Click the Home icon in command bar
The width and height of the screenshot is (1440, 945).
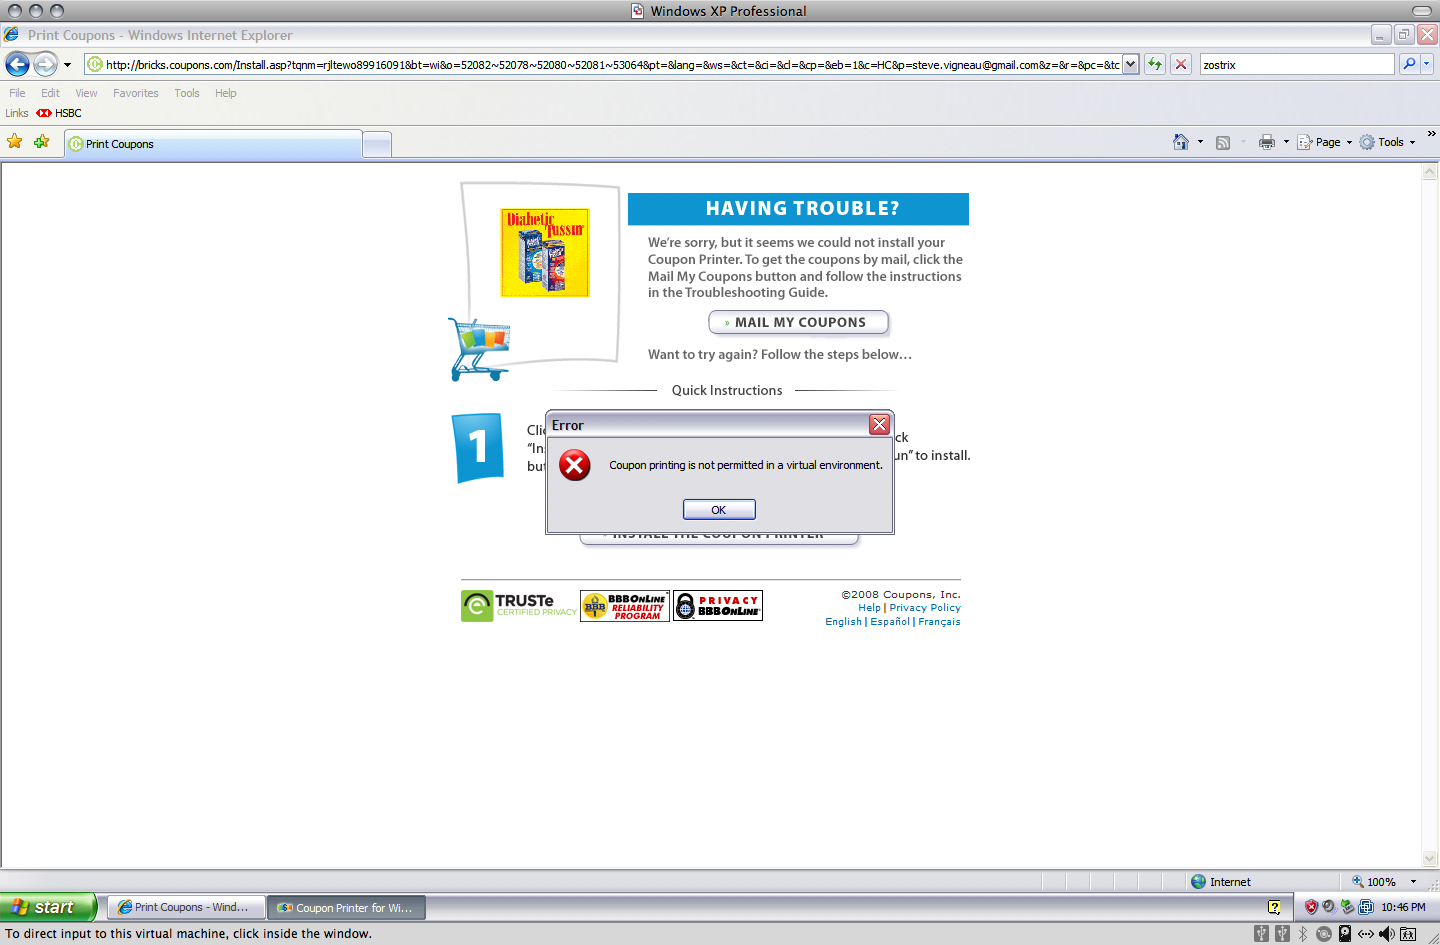point(1181,142)
